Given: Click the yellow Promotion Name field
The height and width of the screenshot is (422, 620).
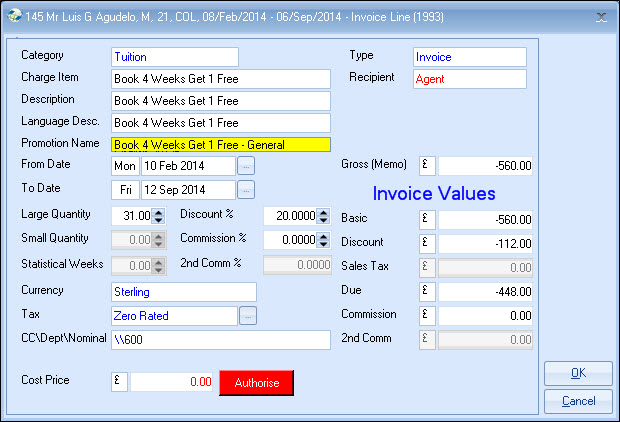Looking at the screenshot, I should (220, 145).
